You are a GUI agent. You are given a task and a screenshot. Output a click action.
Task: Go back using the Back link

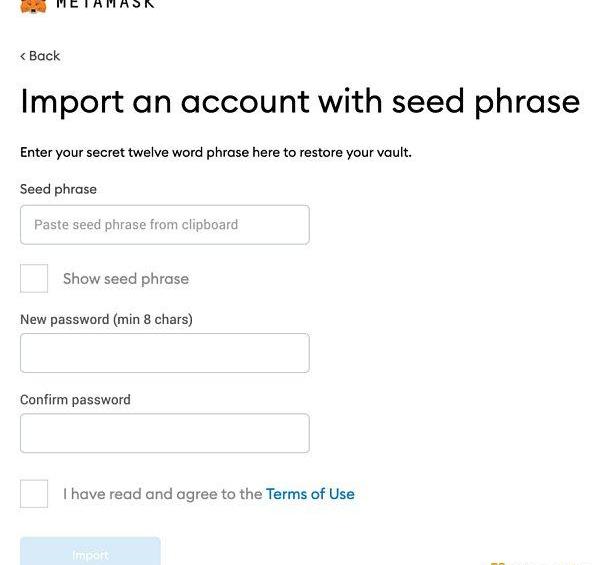point(44,56)
